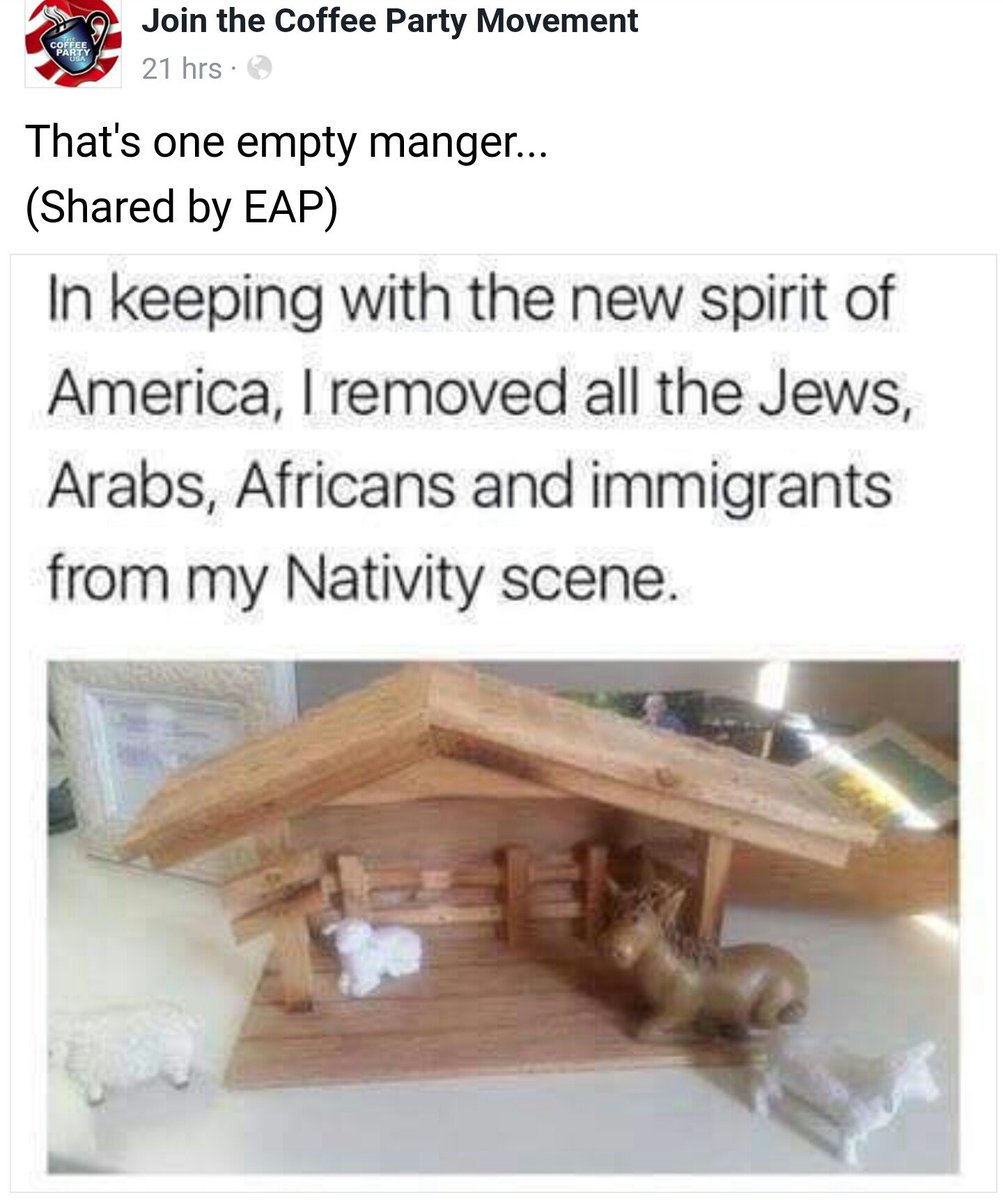This screenshot has width=1003, height=1200.
Task: Open the shared Nativity meme image
Action: (x=502, y=722)
